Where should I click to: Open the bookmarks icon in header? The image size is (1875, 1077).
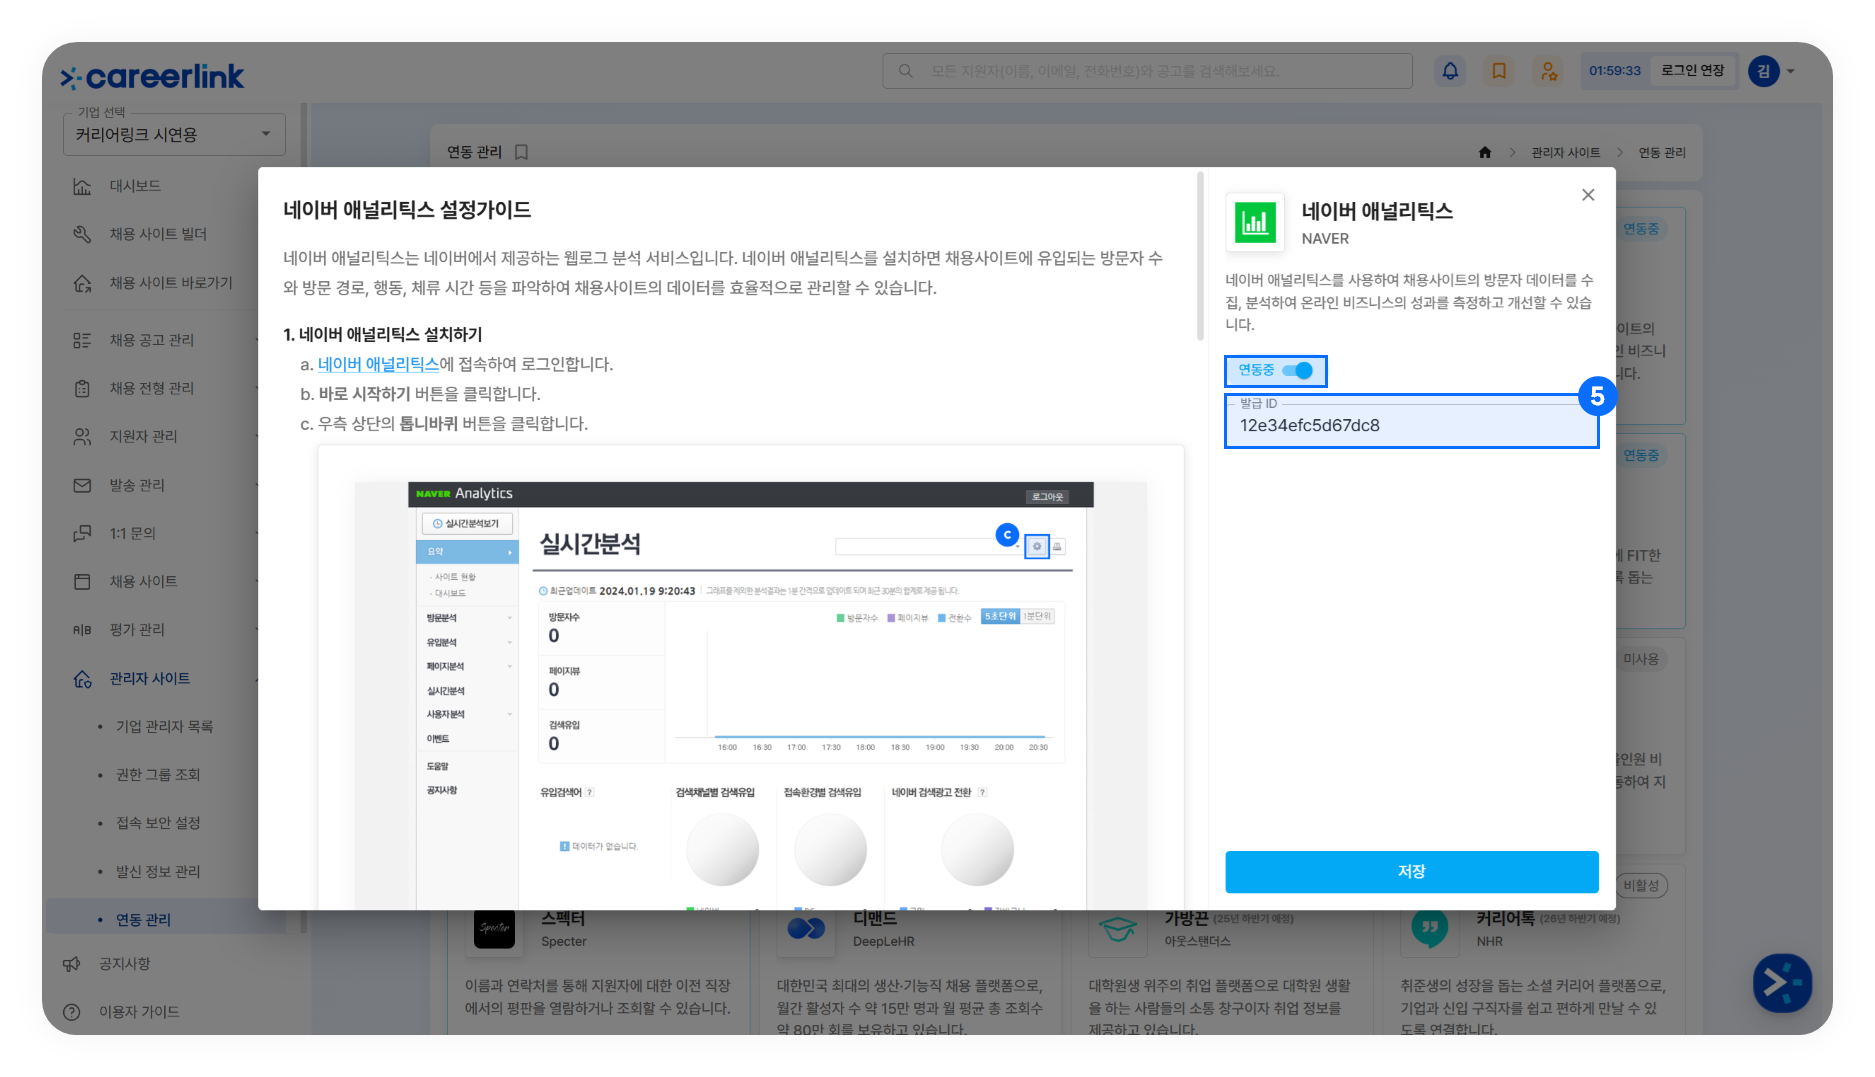[x=1499, y=71]
